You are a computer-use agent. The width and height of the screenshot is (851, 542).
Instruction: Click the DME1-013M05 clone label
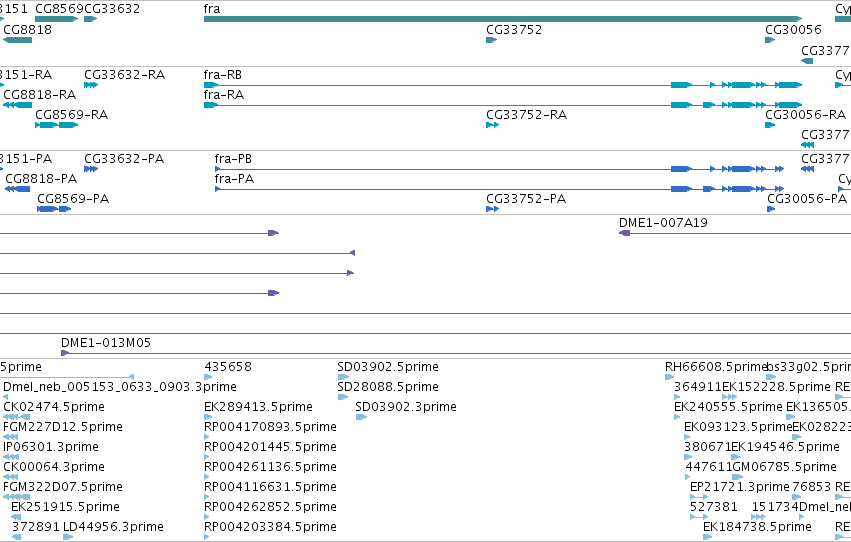tap(106, 342)
